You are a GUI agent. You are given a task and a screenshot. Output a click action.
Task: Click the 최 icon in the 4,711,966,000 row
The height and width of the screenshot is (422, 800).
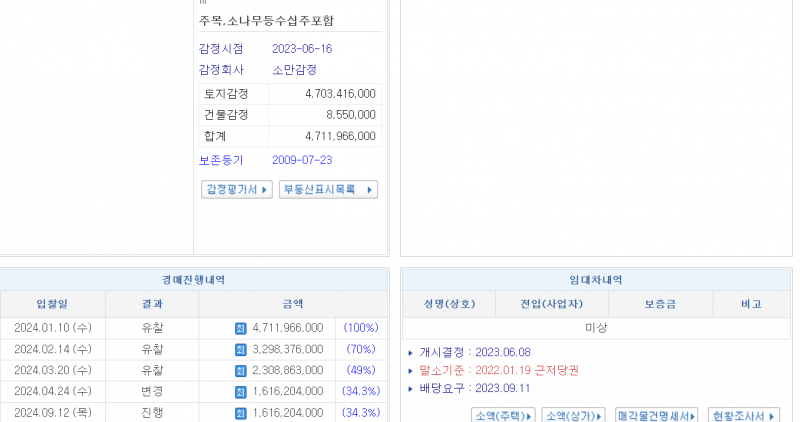coord(240,328)
